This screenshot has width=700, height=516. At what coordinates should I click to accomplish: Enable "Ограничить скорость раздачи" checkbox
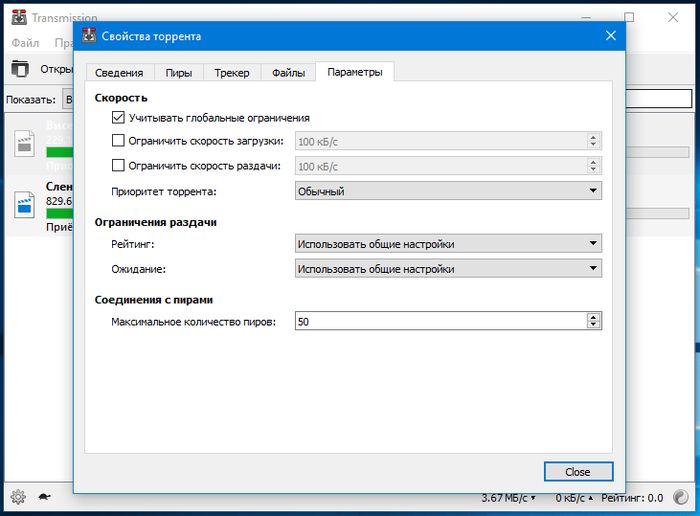(x=119, y=166)
